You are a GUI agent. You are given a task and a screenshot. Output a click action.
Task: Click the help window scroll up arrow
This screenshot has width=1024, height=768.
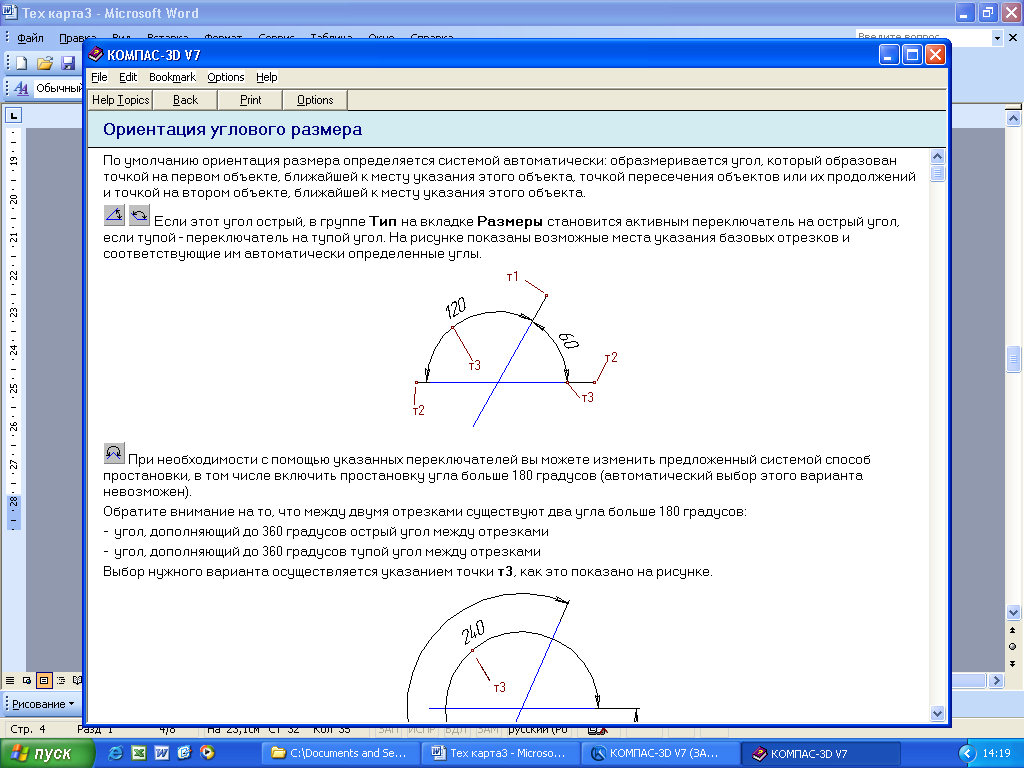click(937, 157)
